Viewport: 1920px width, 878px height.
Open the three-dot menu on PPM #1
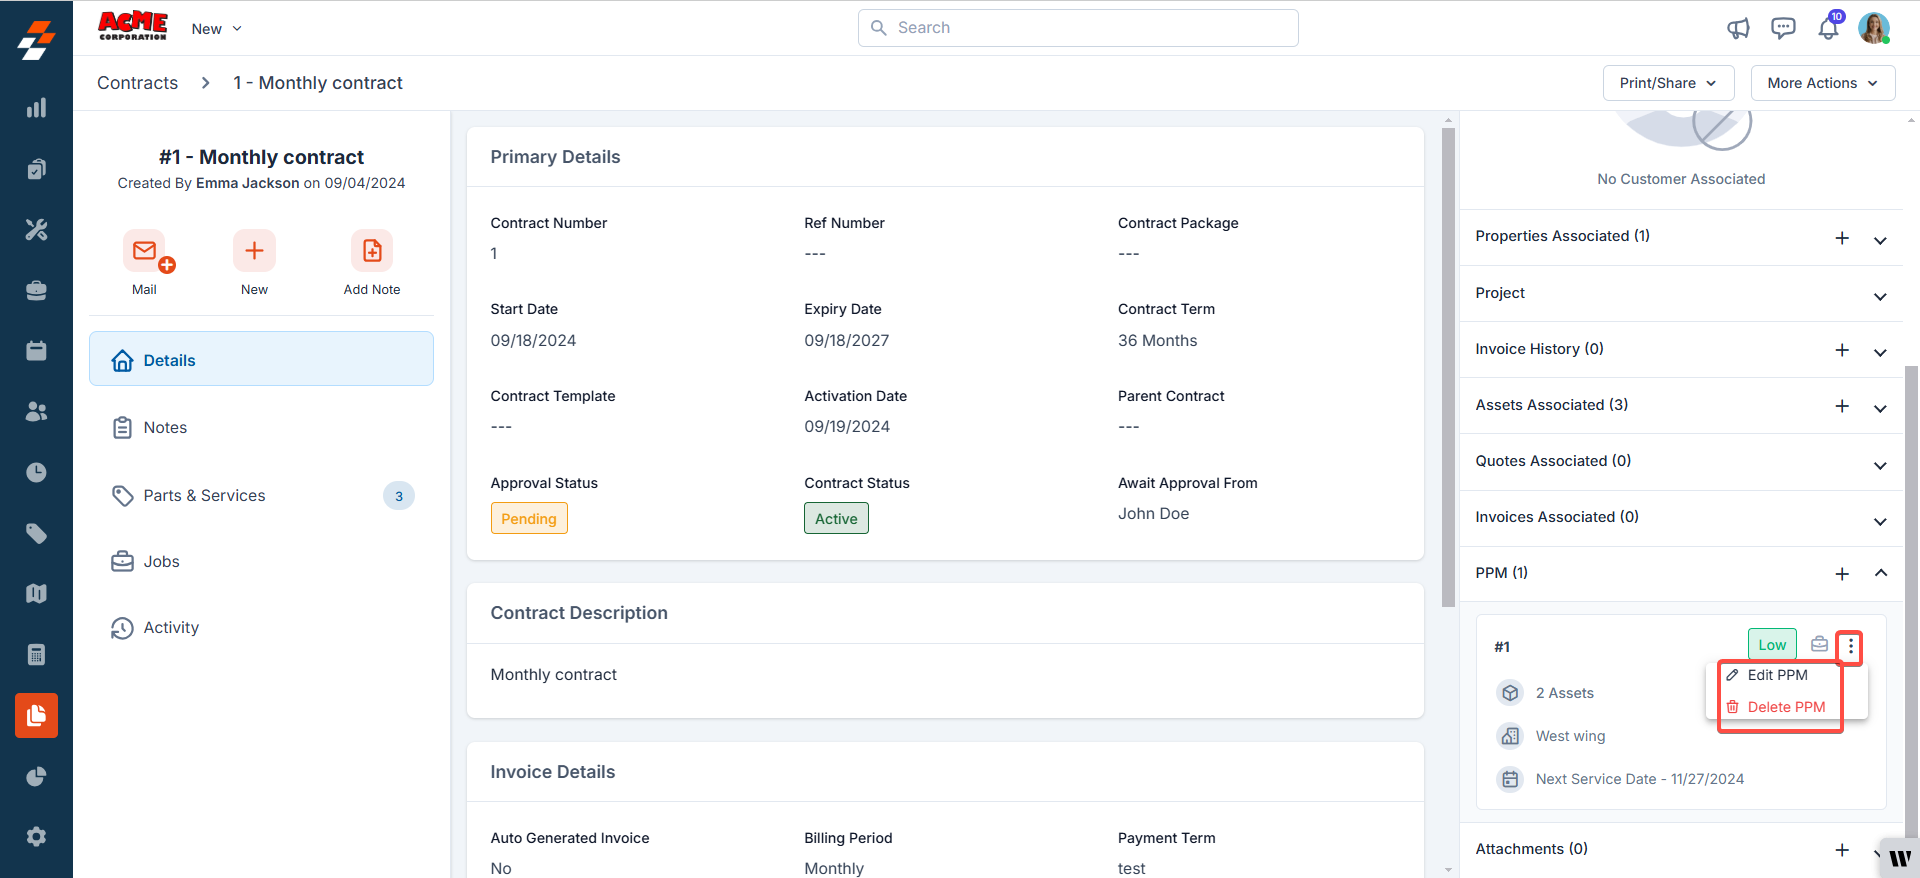point(1850,646)
